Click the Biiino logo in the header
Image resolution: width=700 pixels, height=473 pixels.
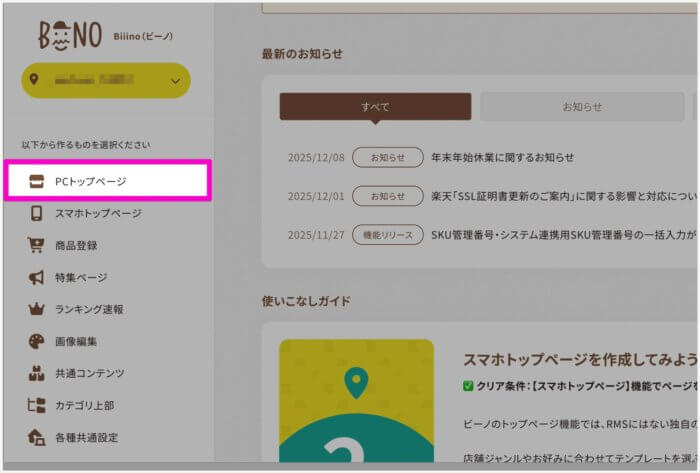pyautogui.click(x=70, y=36)
